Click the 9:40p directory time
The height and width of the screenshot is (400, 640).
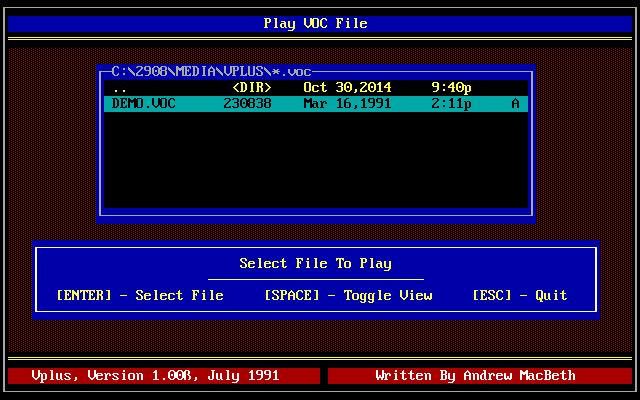point(451,88)
